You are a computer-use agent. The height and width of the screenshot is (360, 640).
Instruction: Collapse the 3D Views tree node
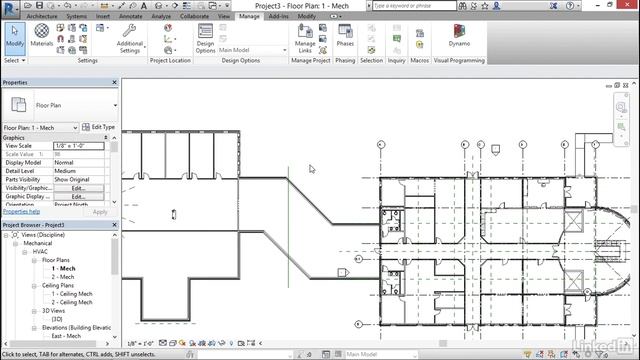pos(34,311)
